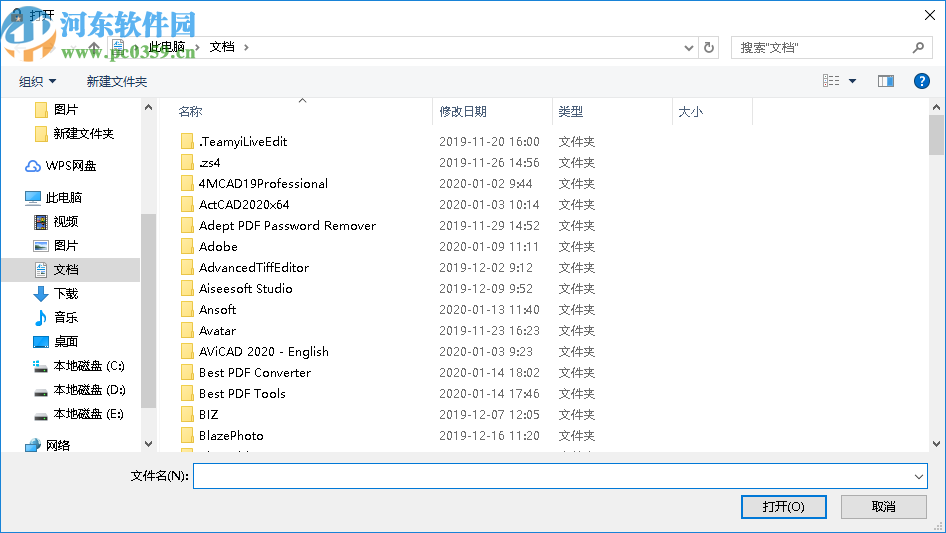946x533 pixels.
Task: Click file list scroll down arrow
Action: tap(936, 444)
